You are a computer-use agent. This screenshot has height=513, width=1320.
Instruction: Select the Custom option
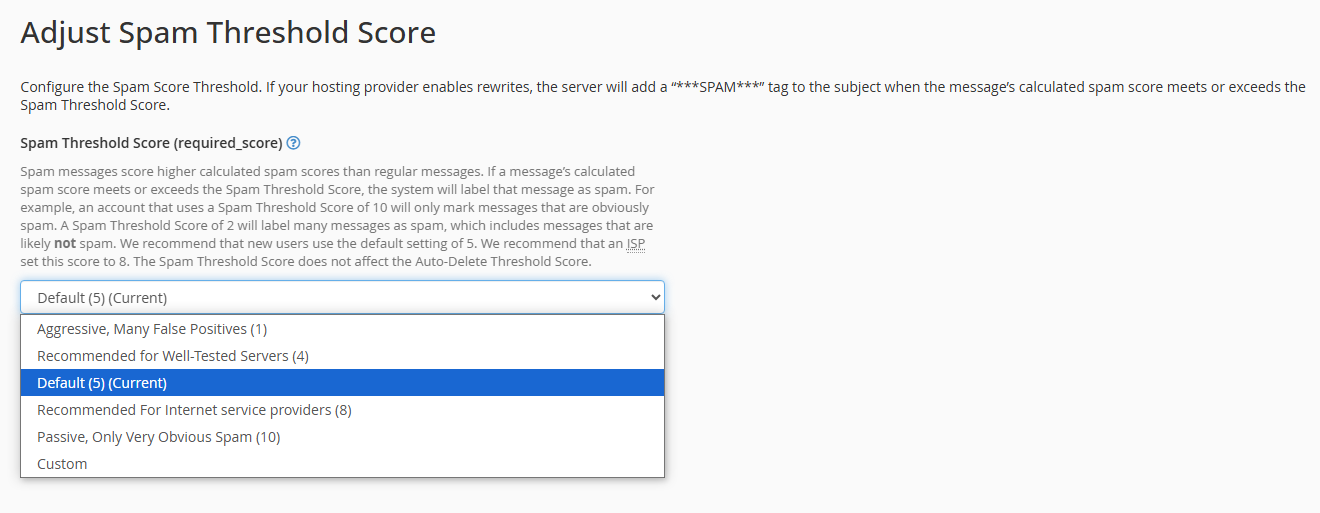click(62, 464)
